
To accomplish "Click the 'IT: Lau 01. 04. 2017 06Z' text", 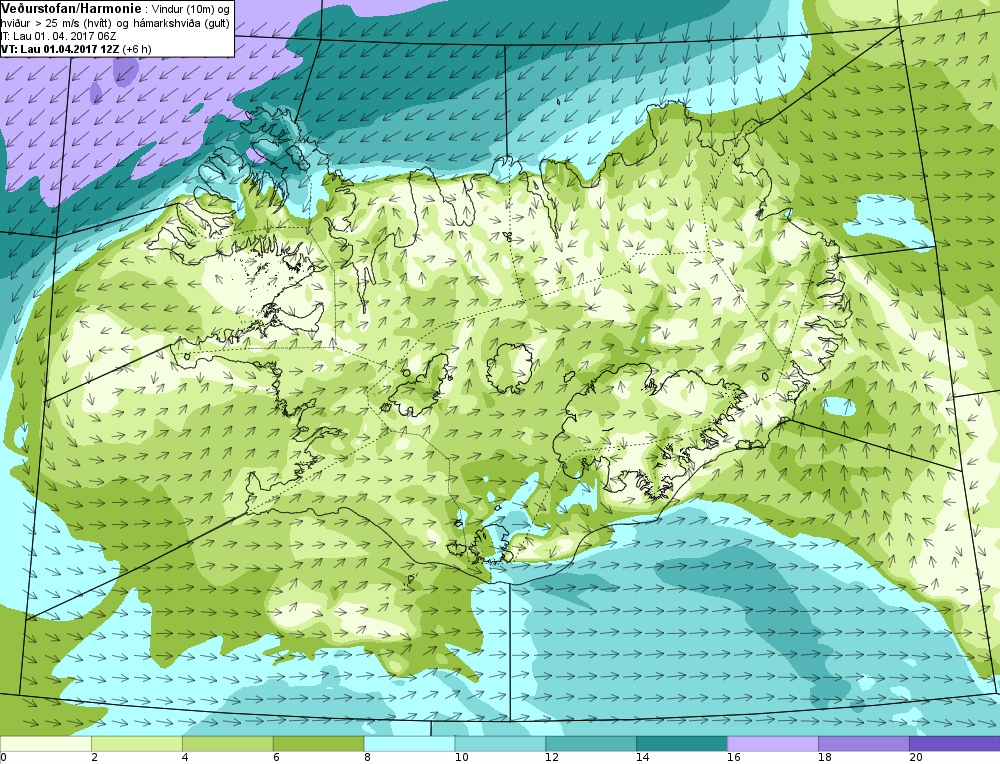I will pyautogui.click(x=58, y=36).
